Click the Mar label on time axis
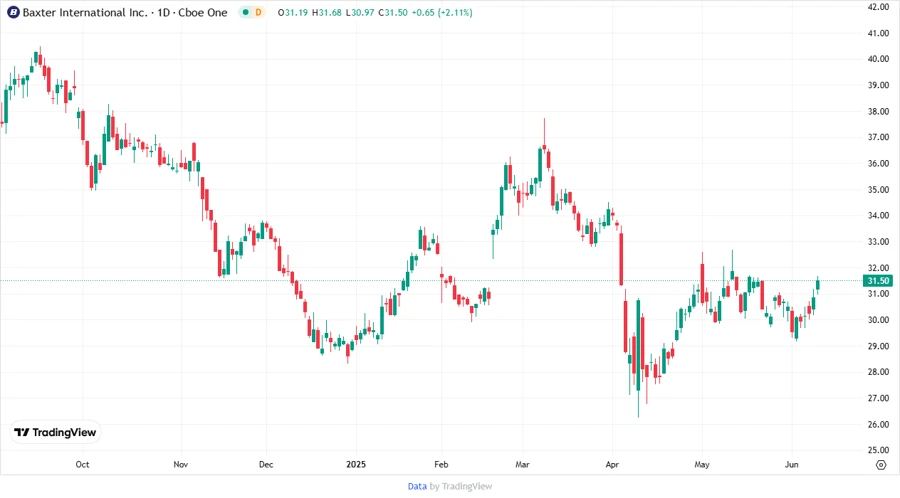 click(x=522, y=464)
